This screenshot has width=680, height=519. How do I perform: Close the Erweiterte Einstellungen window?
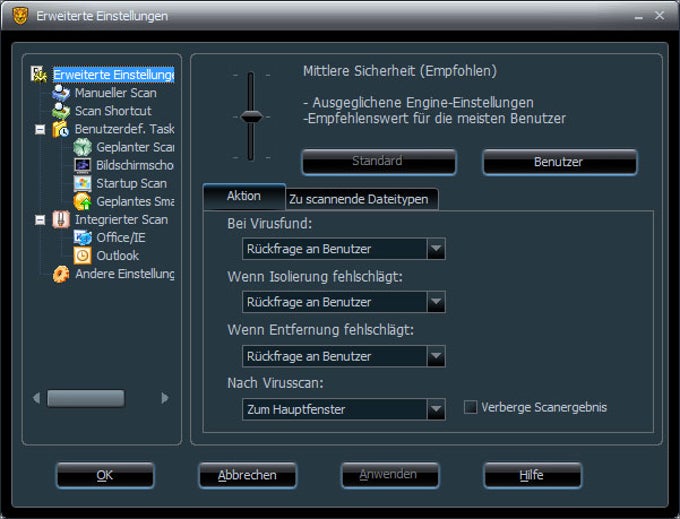(x=660, y=16)
